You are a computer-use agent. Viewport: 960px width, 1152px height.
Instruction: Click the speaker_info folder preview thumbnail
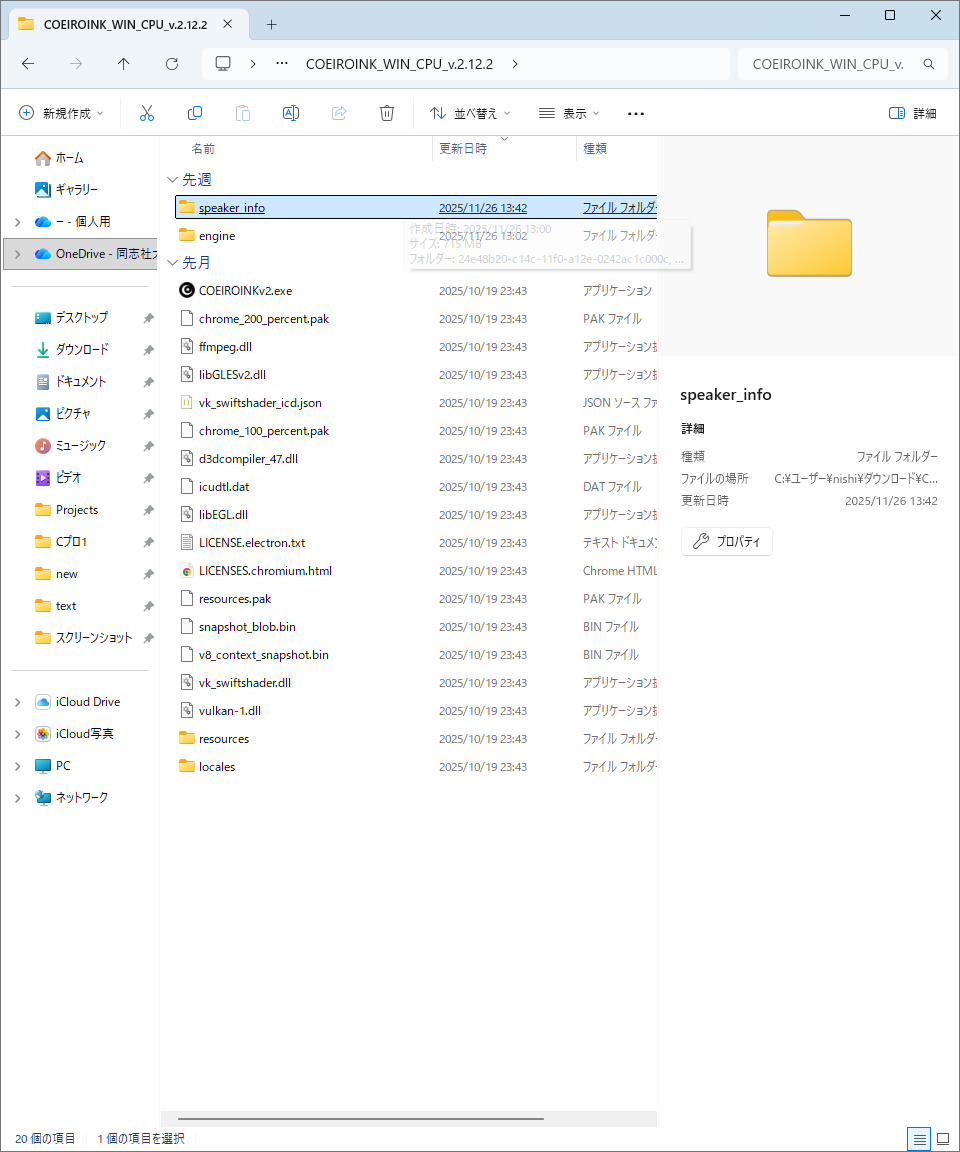click(x=809, y=243)
